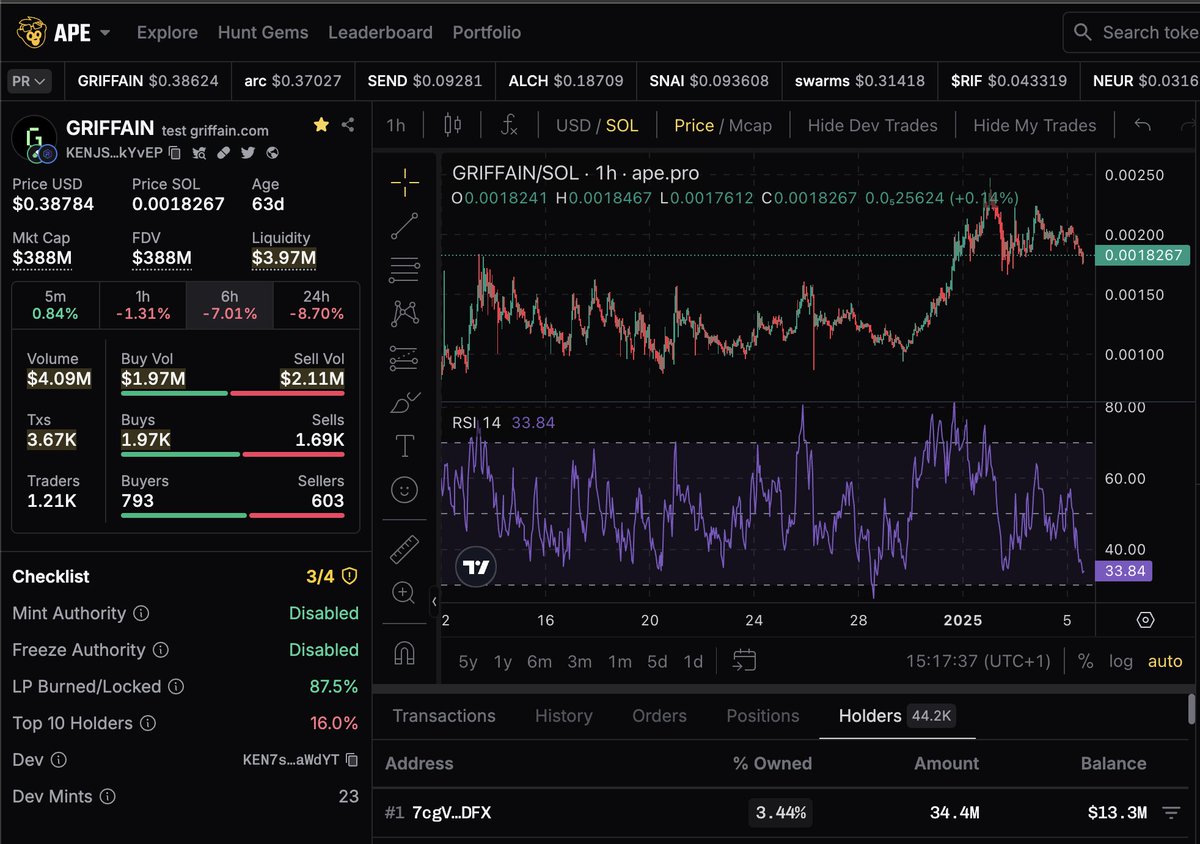Select $RIF token in ticker bar
This screenshot has width=1200, height=844.
1009,81
